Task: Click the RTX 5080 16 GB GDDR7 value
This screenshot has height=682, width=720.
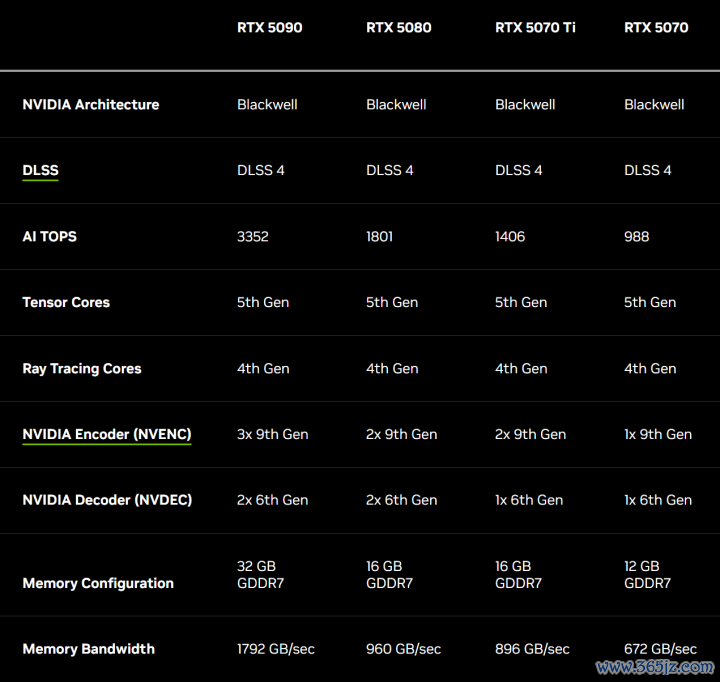Action: (x=389, y=575)
